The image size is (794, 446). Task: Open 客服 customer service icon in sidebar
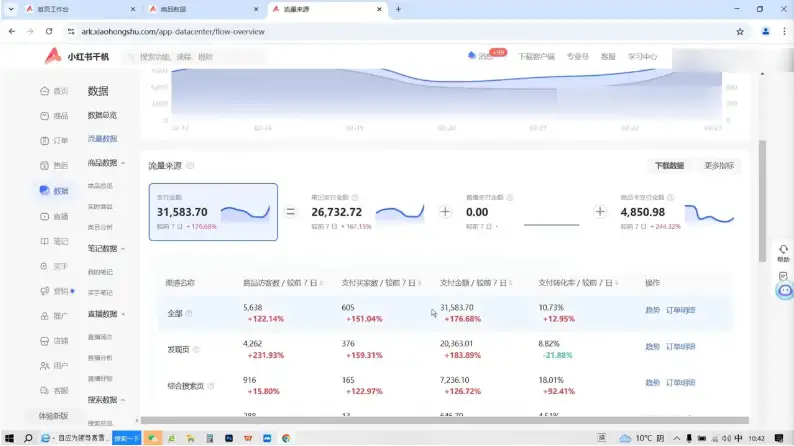[x=45, y=390]
